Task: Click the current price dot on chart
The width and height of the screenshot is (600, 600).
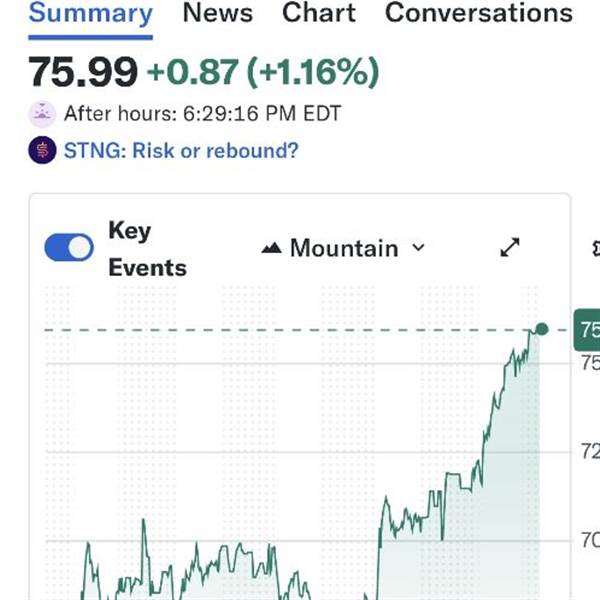Action: [542, 329]
